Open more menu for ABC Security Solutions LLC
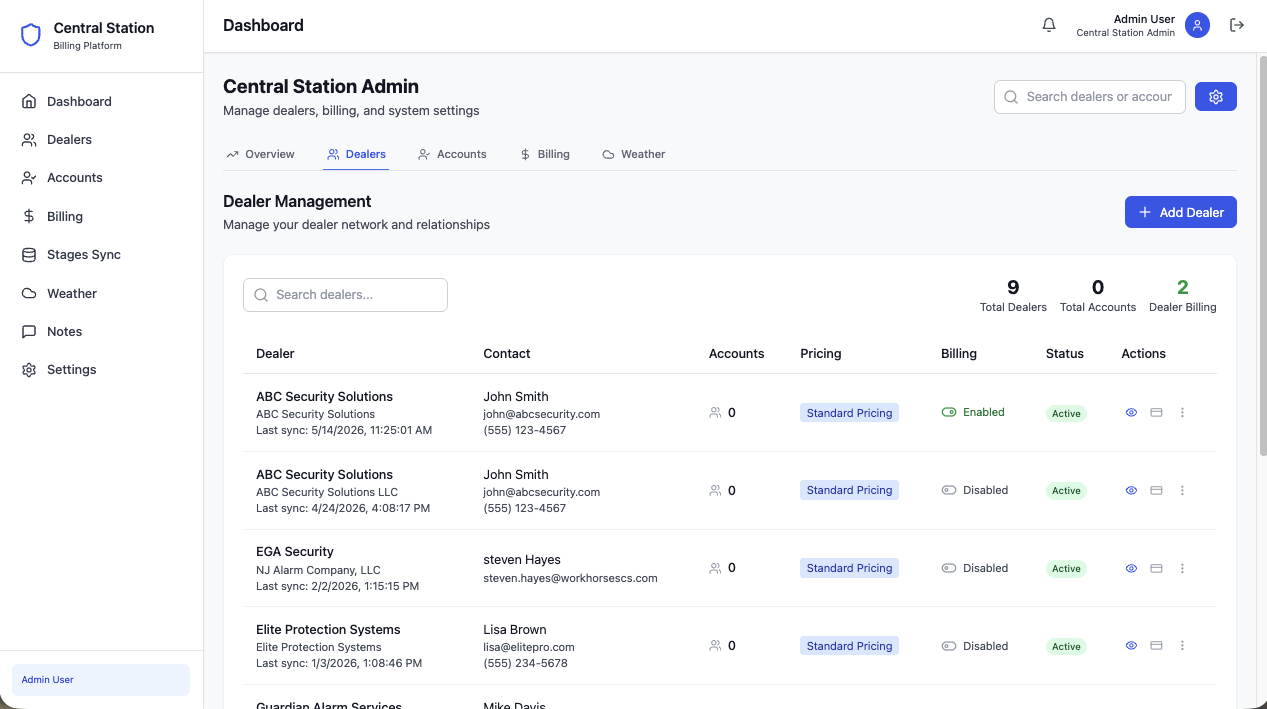 [x=1182, y=490]
